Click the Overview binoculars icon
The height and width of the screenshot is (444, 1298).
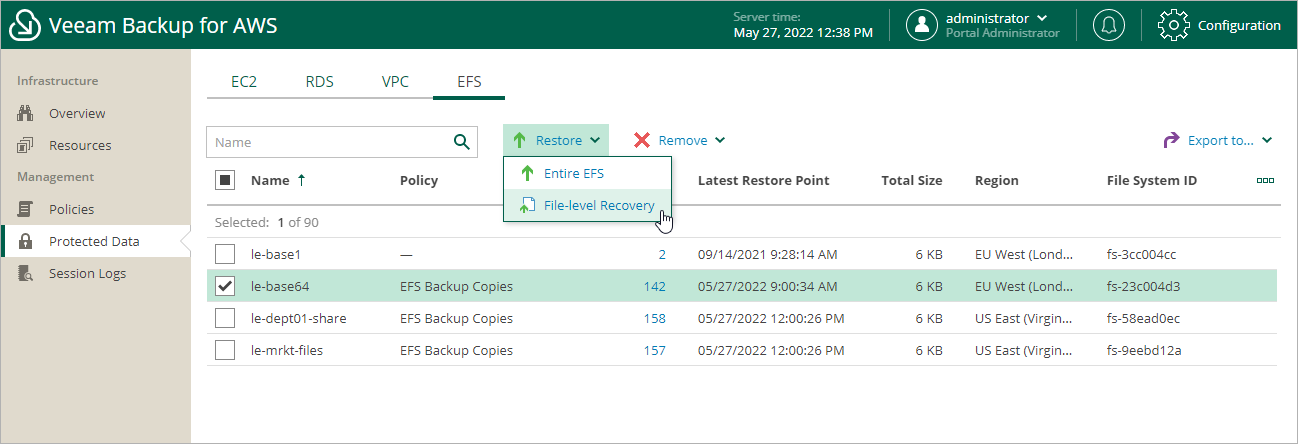coord(26,114)
